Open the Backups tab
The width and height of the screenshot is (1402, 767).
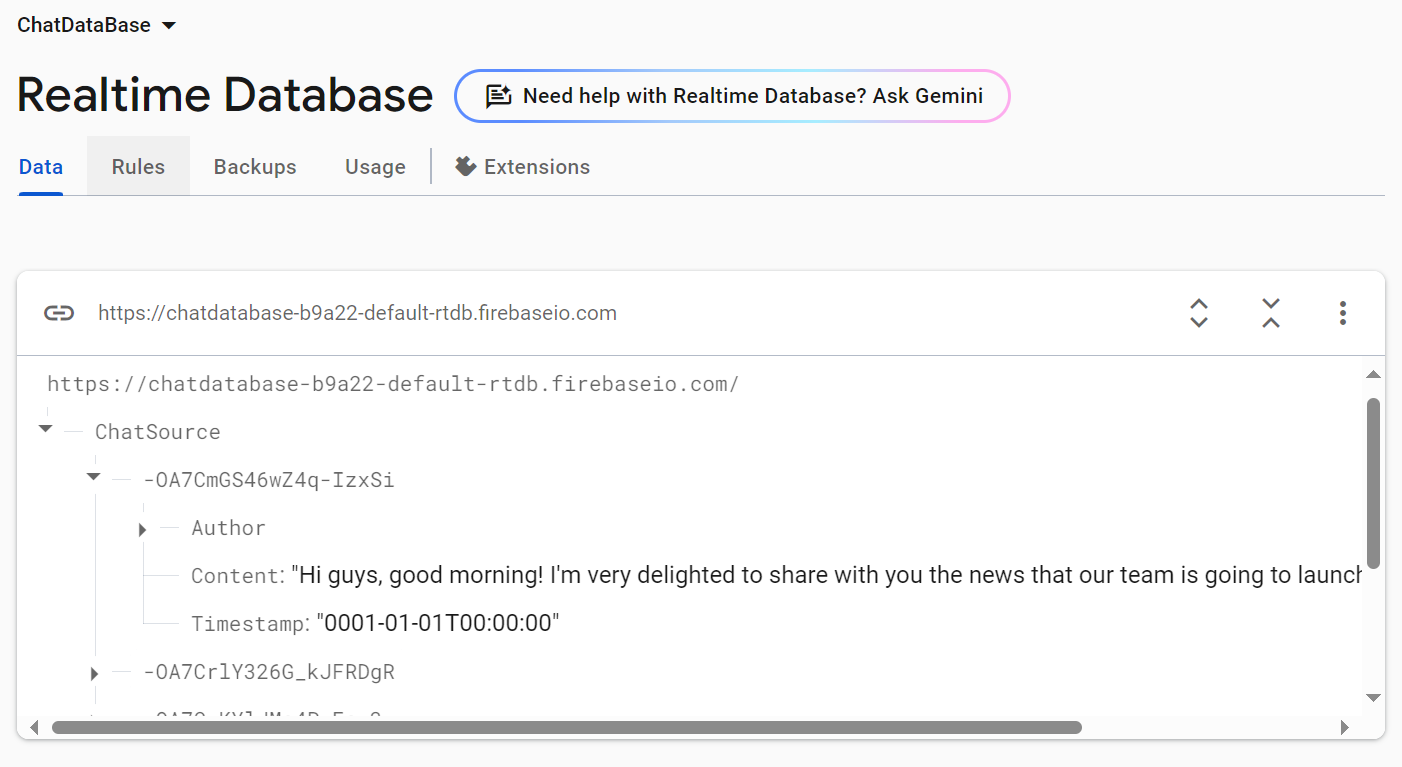point(255,167)
